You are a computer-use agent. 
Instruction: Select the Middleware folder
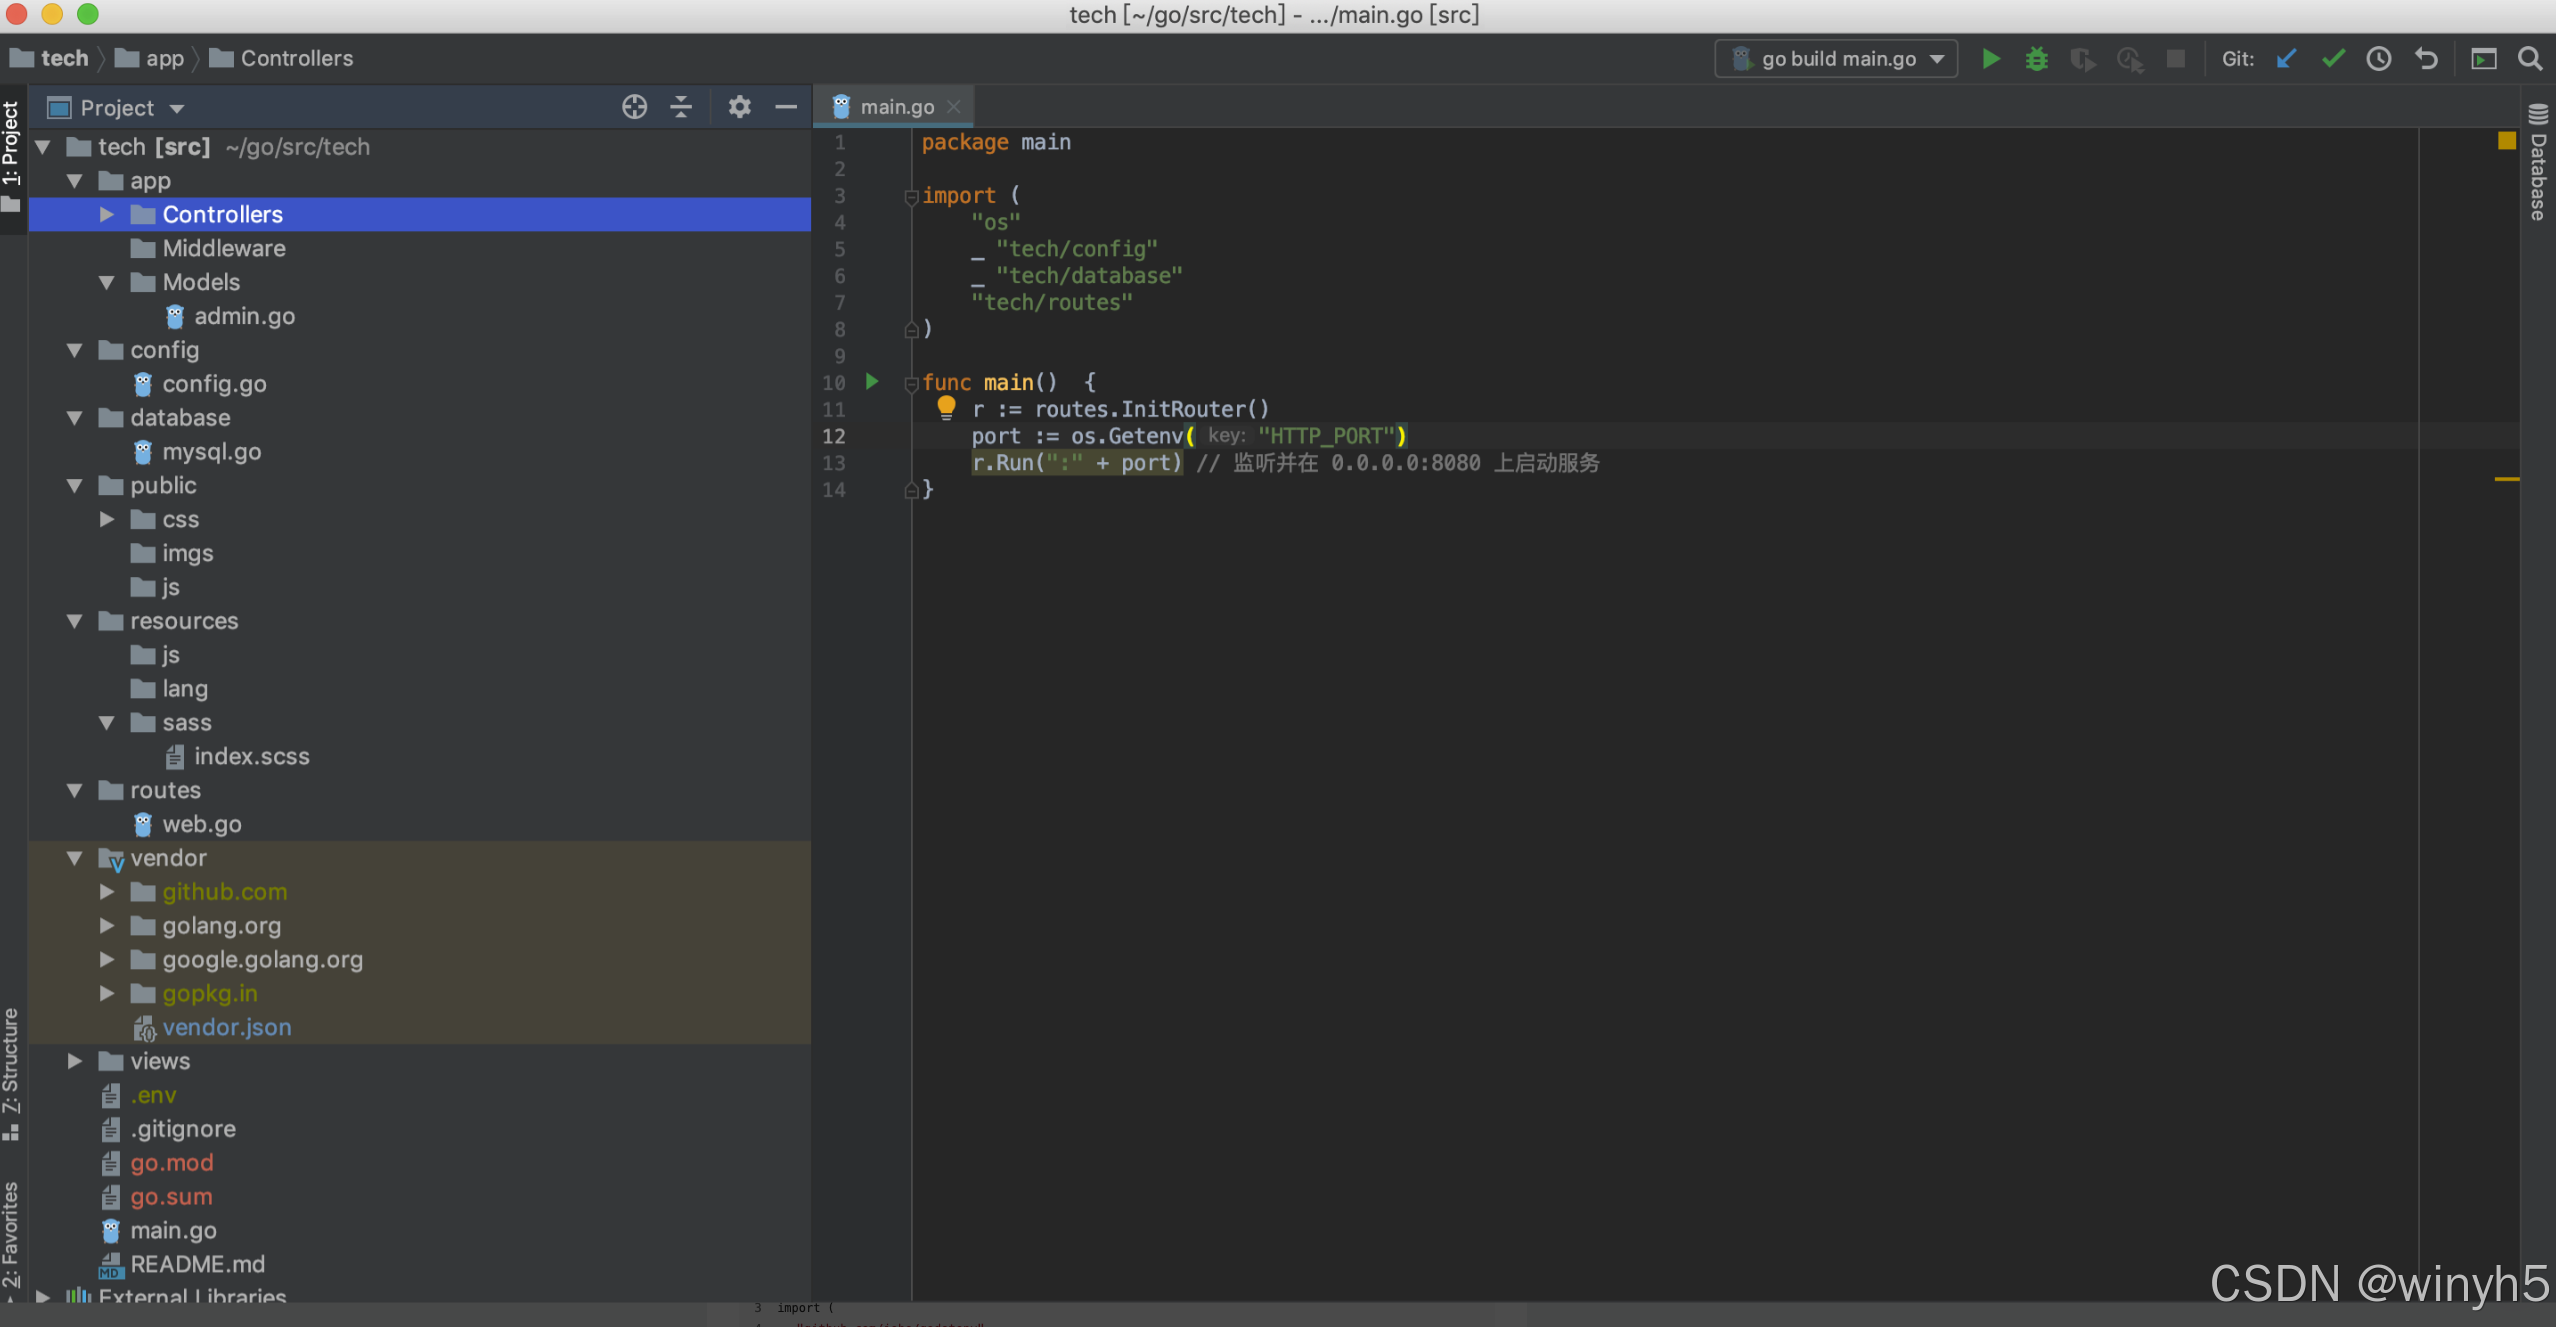coord(223,248)
